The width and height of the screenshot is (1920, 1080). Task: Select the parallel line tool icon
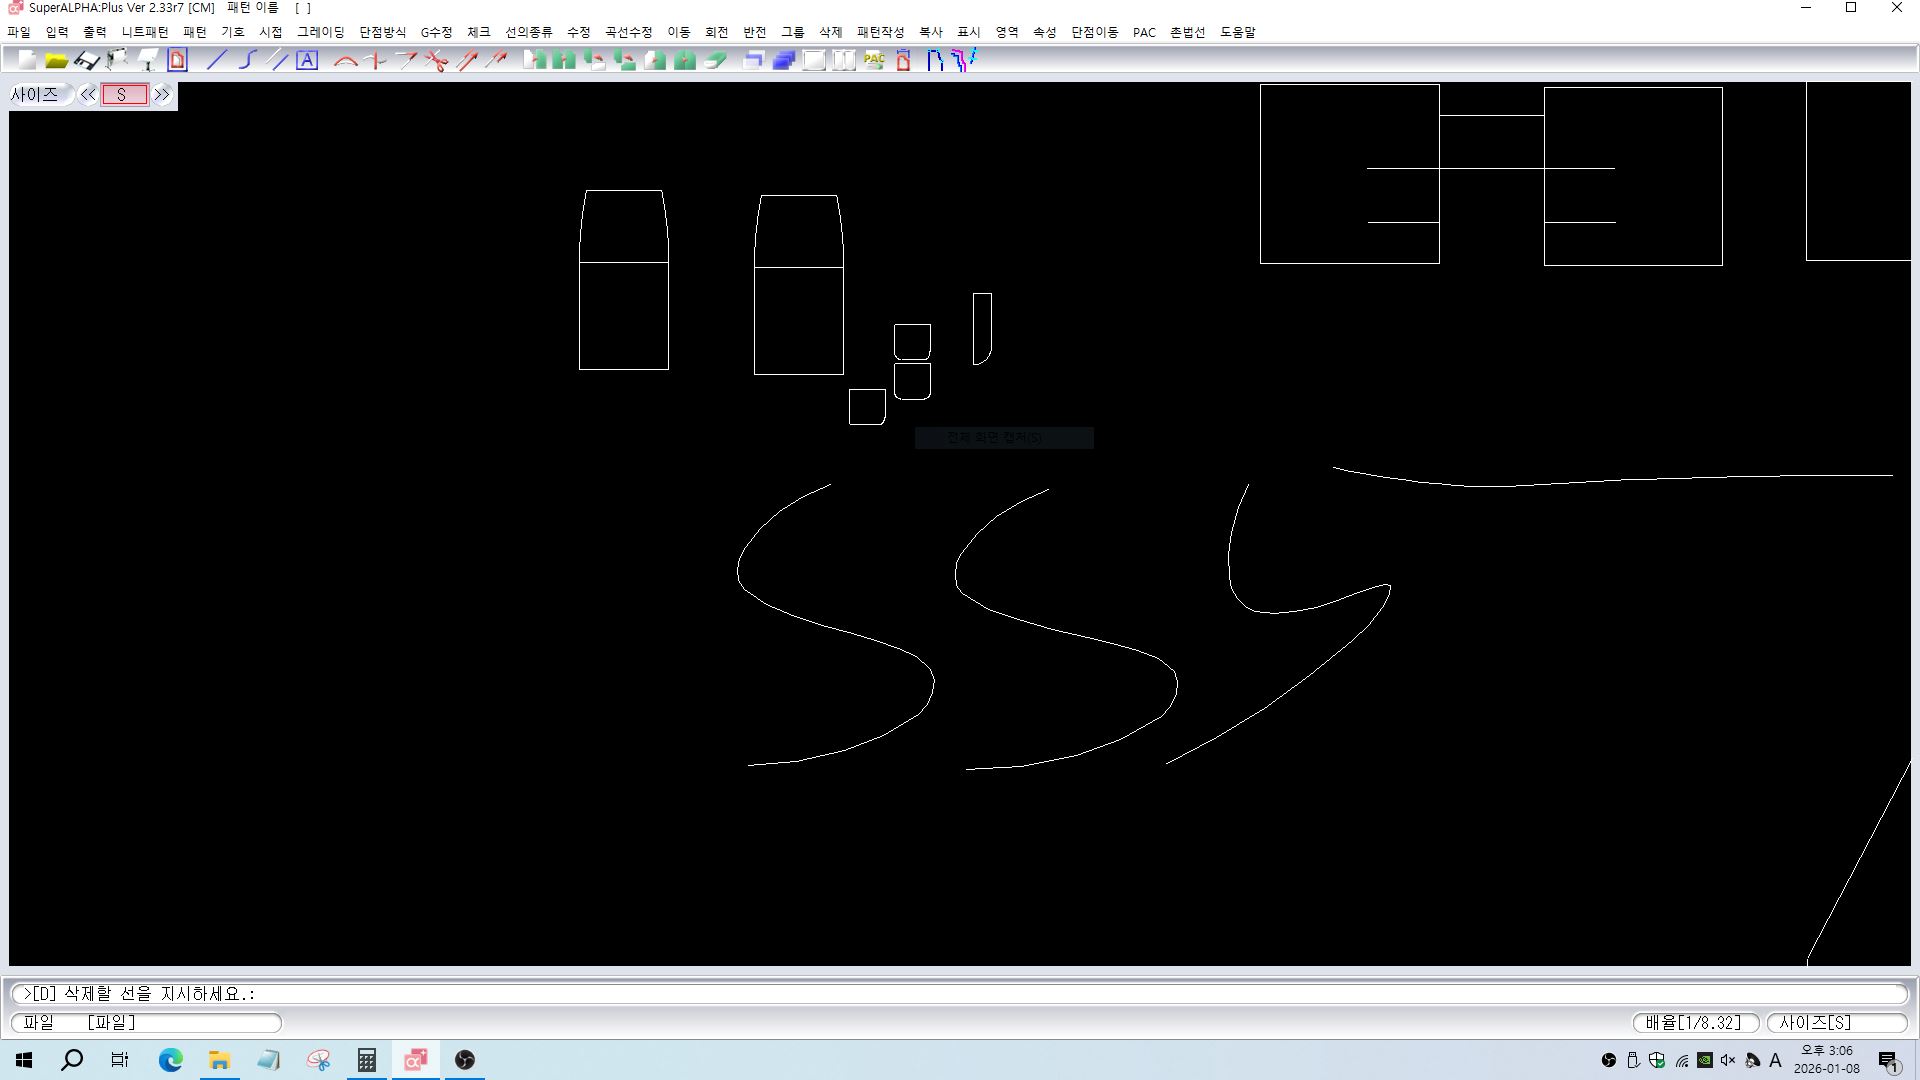tap(278, 61)
